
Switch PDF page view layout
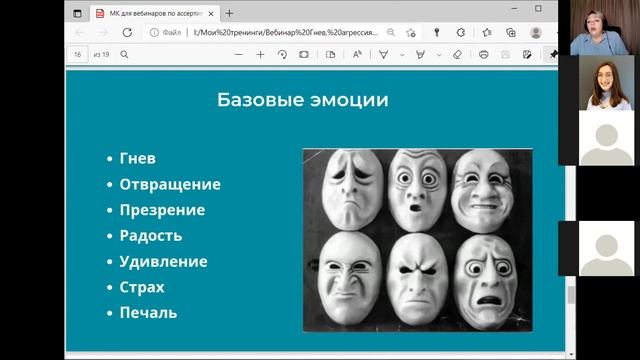coord(331,54)
